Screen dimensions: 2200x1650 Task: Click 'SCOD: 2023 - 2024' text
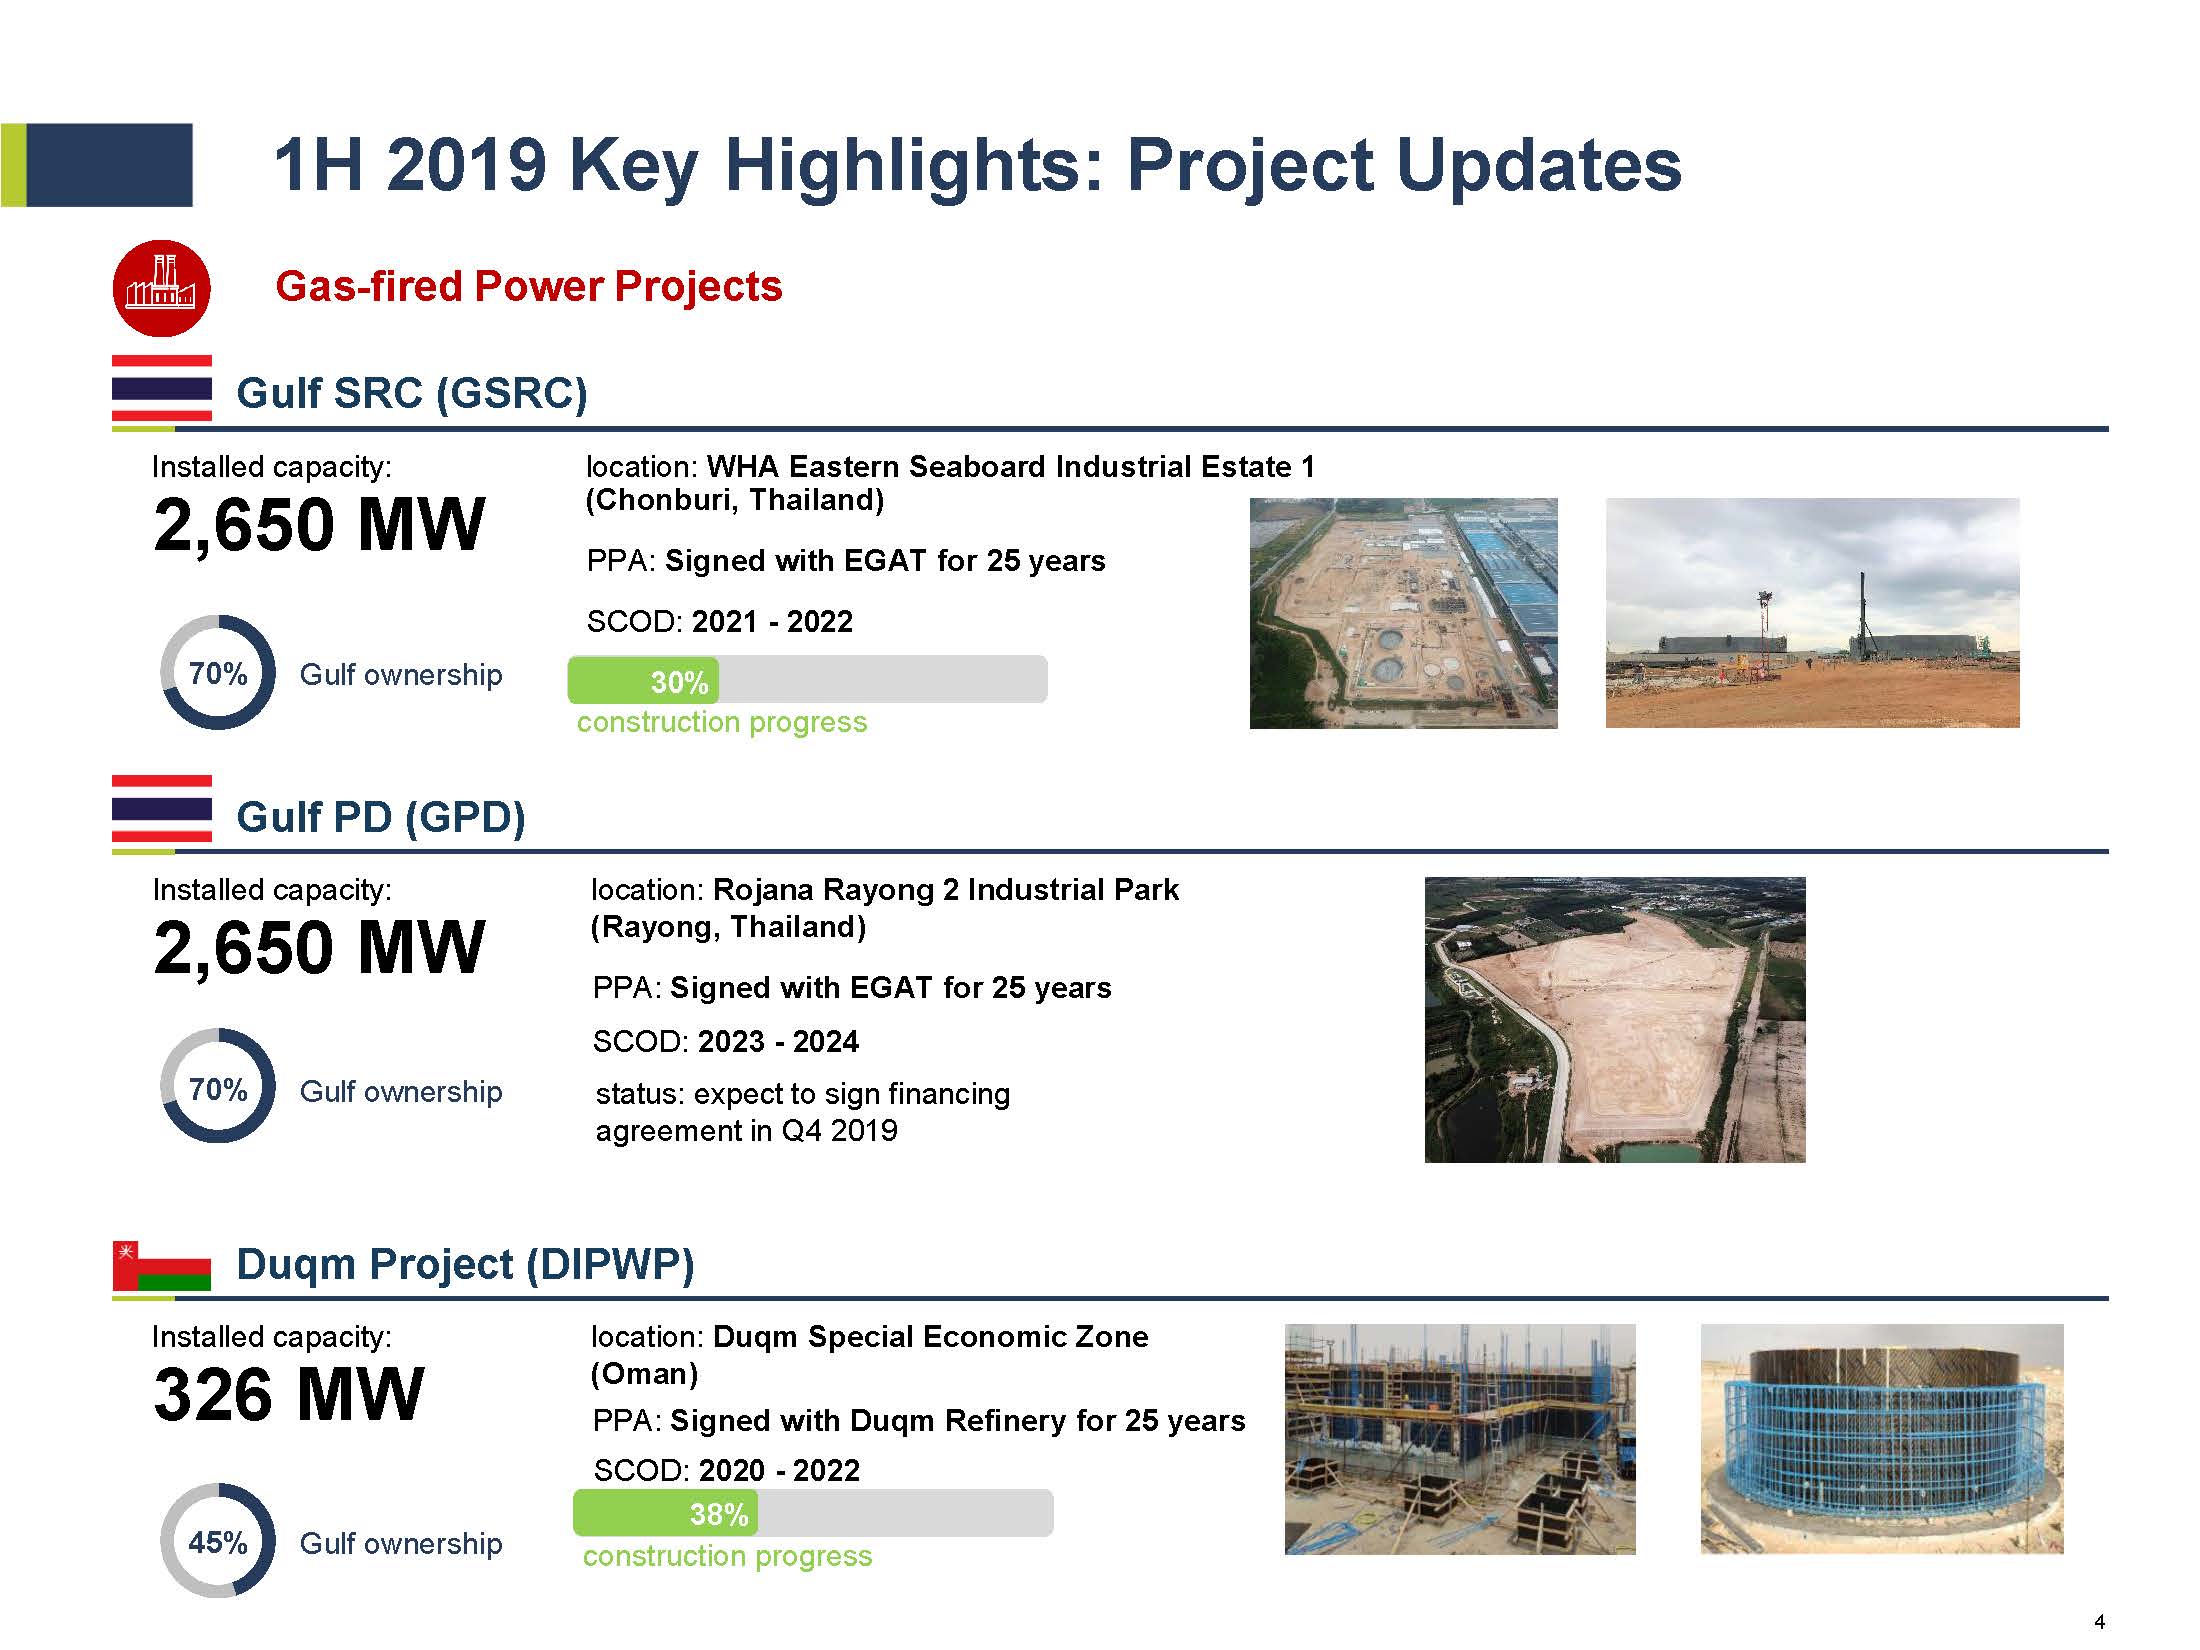click(726, 1042)
